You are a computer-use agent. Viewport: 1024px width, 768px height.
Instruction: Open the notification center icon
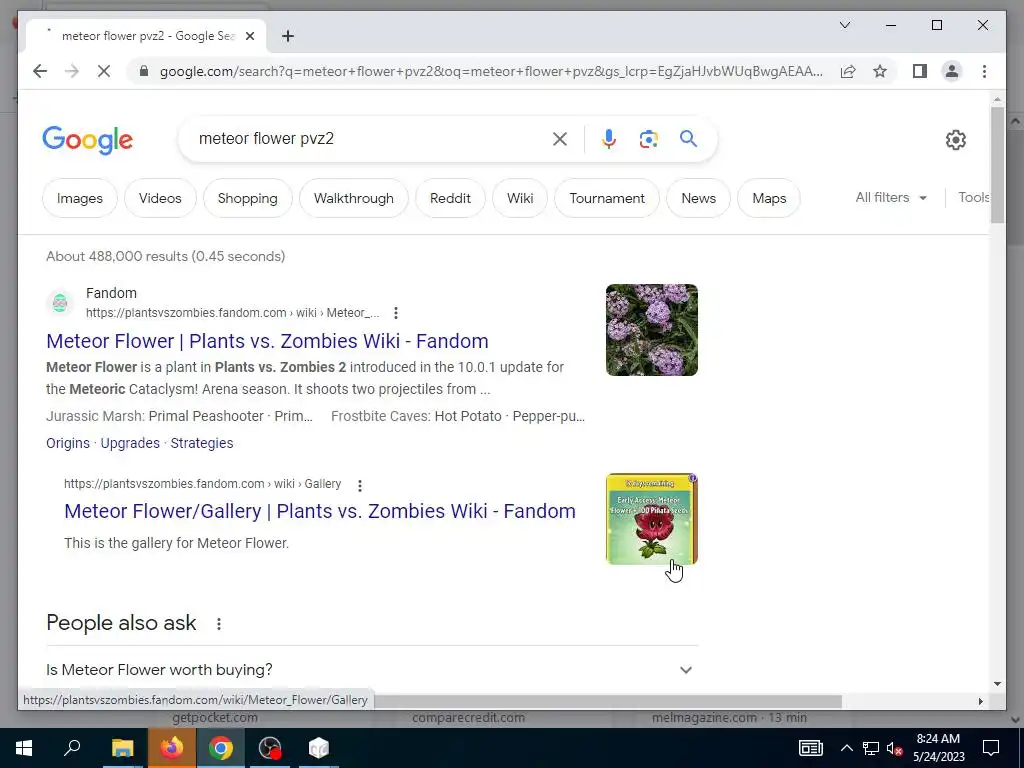[x=991, y=748]
